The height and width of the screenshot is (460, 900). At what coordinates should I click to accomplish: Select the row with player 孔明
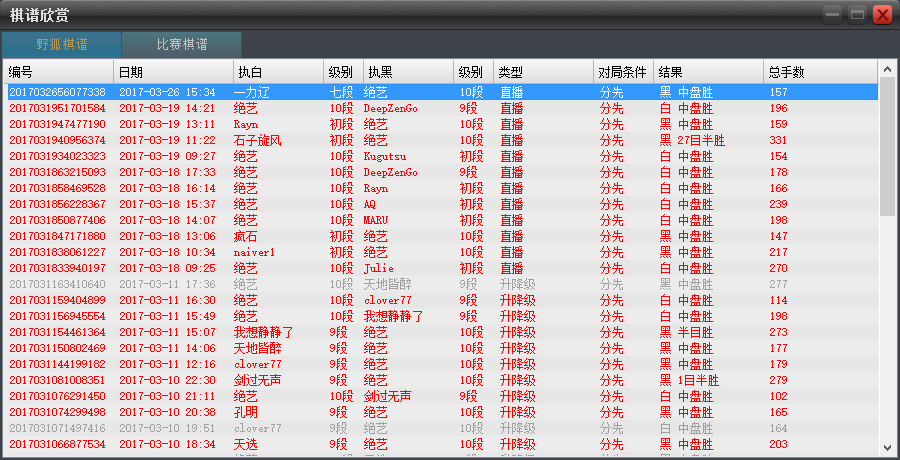pos(443,412)
